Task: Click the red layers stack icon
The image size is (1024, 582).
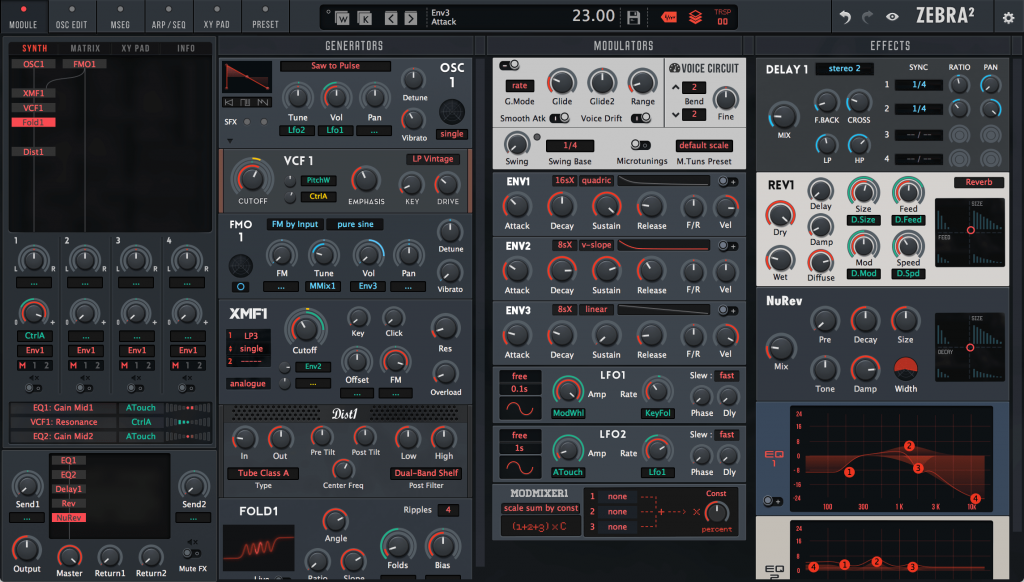Action: [x=696, y=17]
